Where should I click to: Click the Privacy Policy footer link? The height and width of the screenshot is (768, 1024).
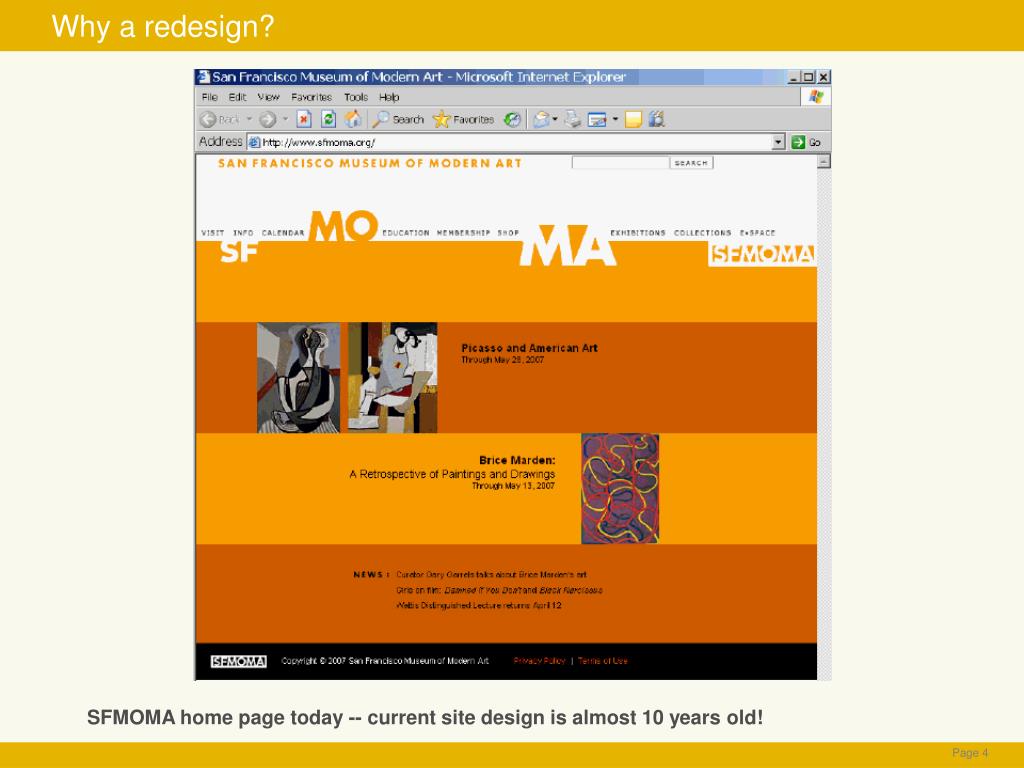539,661
